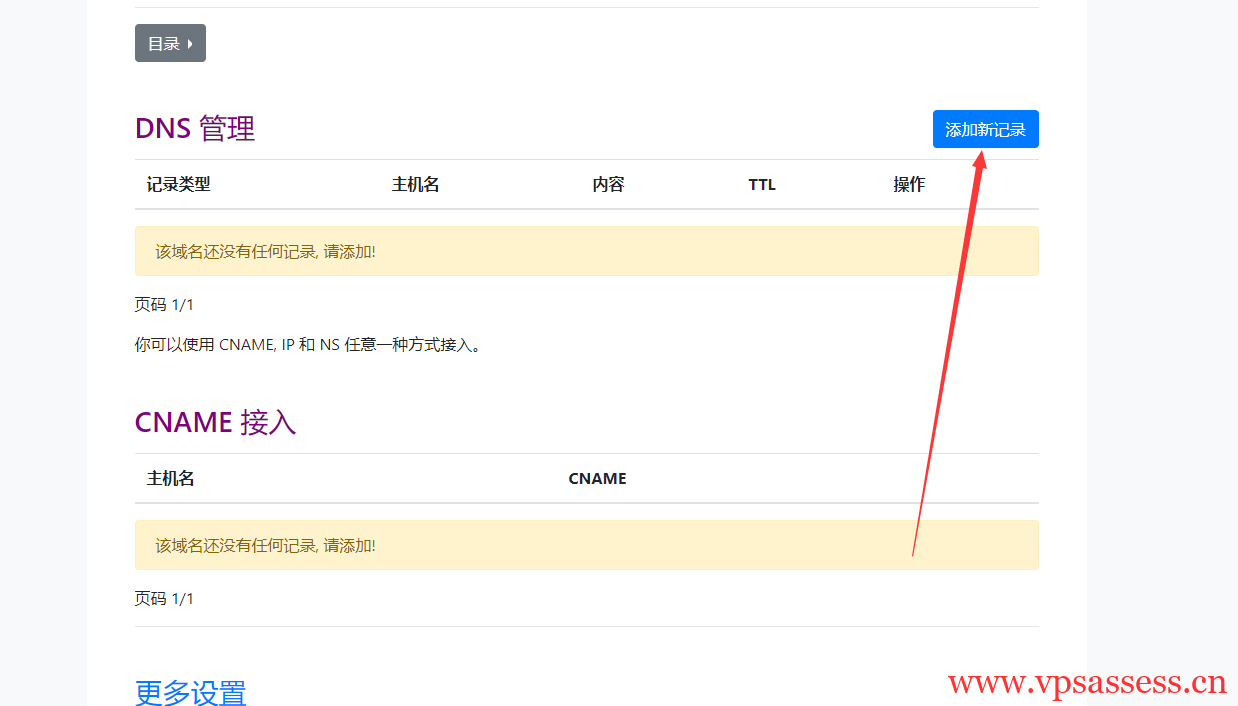Click the TTL column header
Image resolution: width=1238 pixels, height=706 pixels.
coord(762,184)
